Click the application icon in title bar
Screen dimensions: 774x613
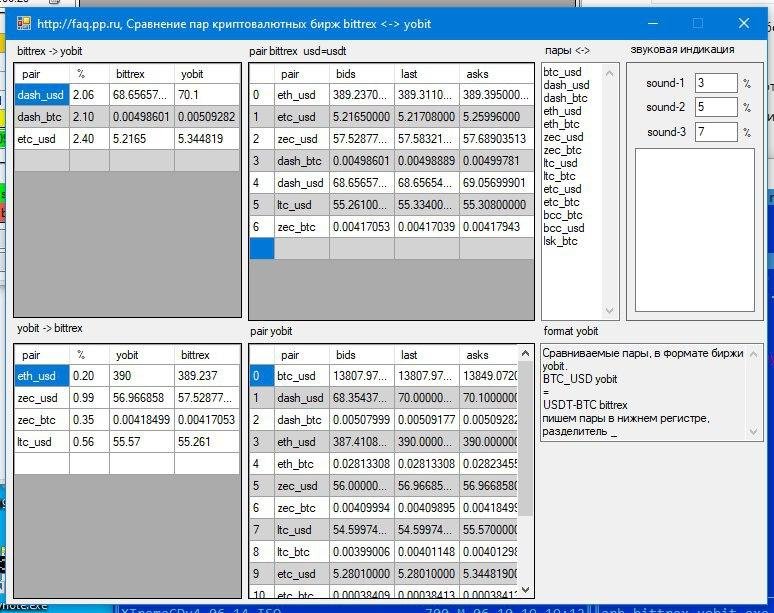(24, 23)
